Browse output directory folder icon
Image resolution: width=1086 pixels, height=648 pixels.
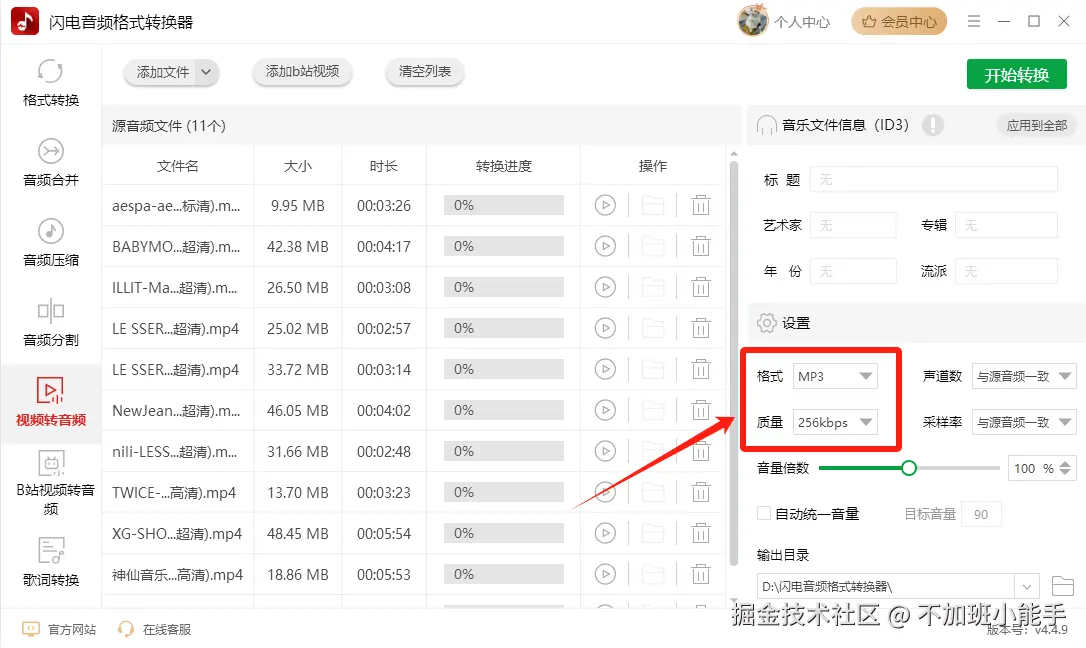pos(1063,586)
